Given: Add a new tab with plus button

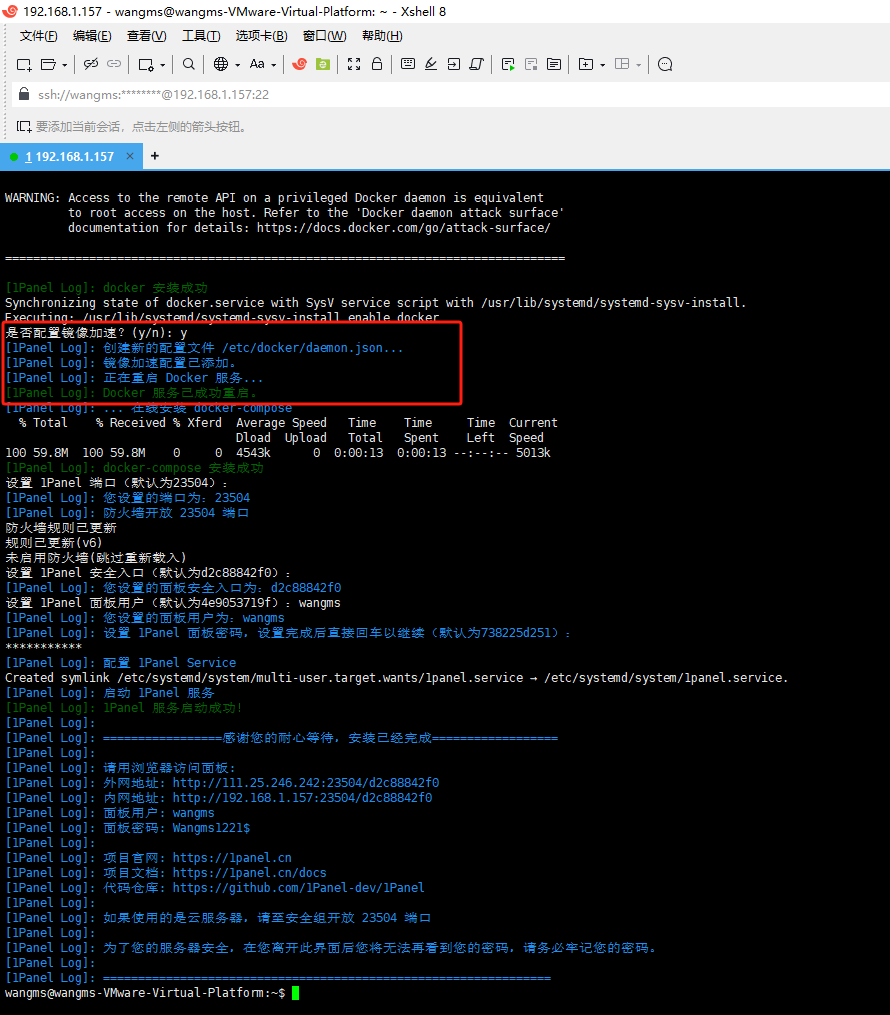Looking at the screenshot, I should point(155,156).
